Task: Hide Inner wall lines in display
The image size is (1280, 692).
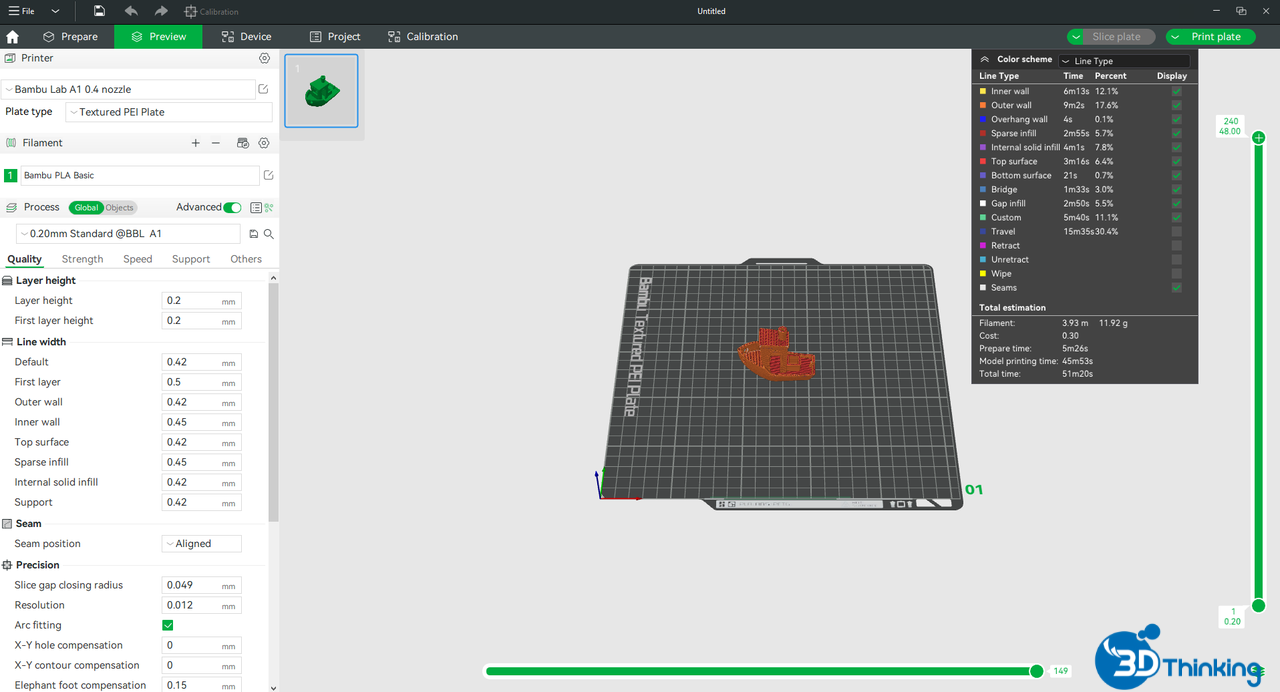Action: tap(1176, 91)
